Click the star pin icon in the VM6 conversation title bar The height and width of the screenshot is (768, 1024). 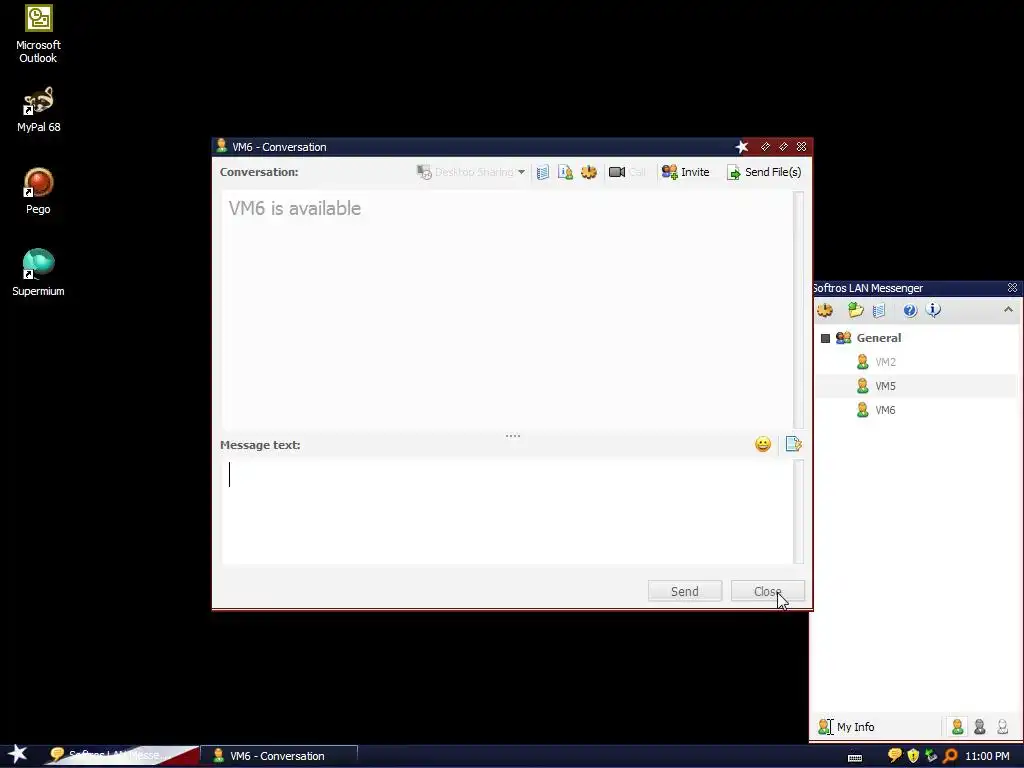(742, 147)
